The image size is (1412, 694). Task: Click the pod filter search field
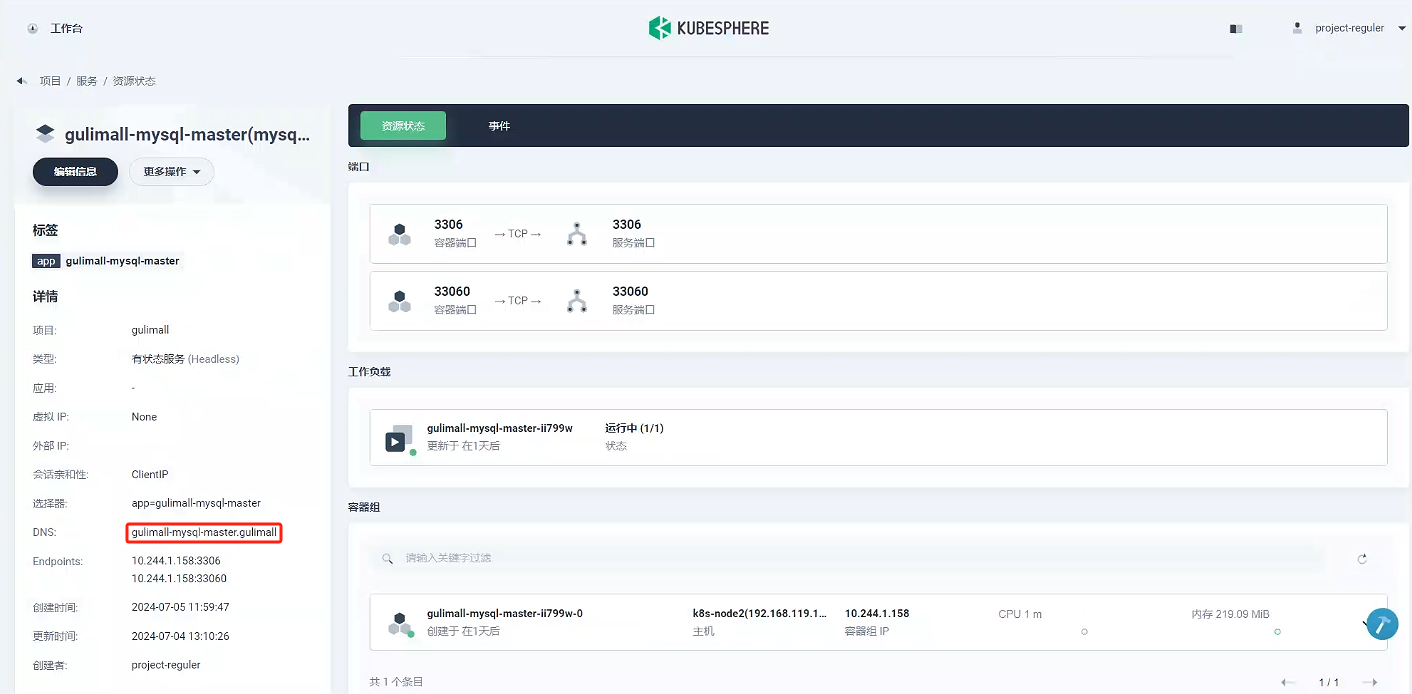point(848,559)
